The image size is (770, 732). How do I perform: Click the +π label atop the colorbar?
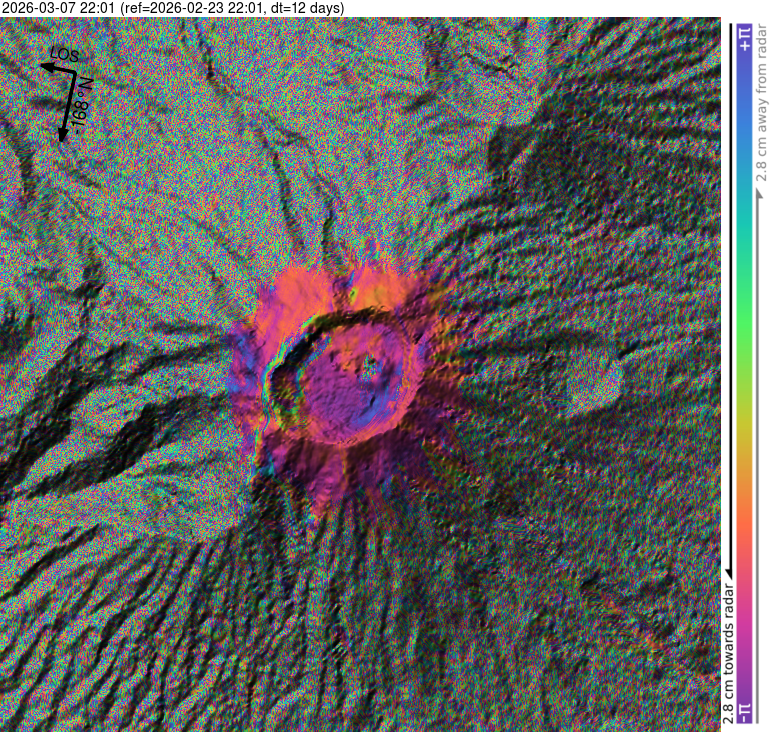point(743,39)
